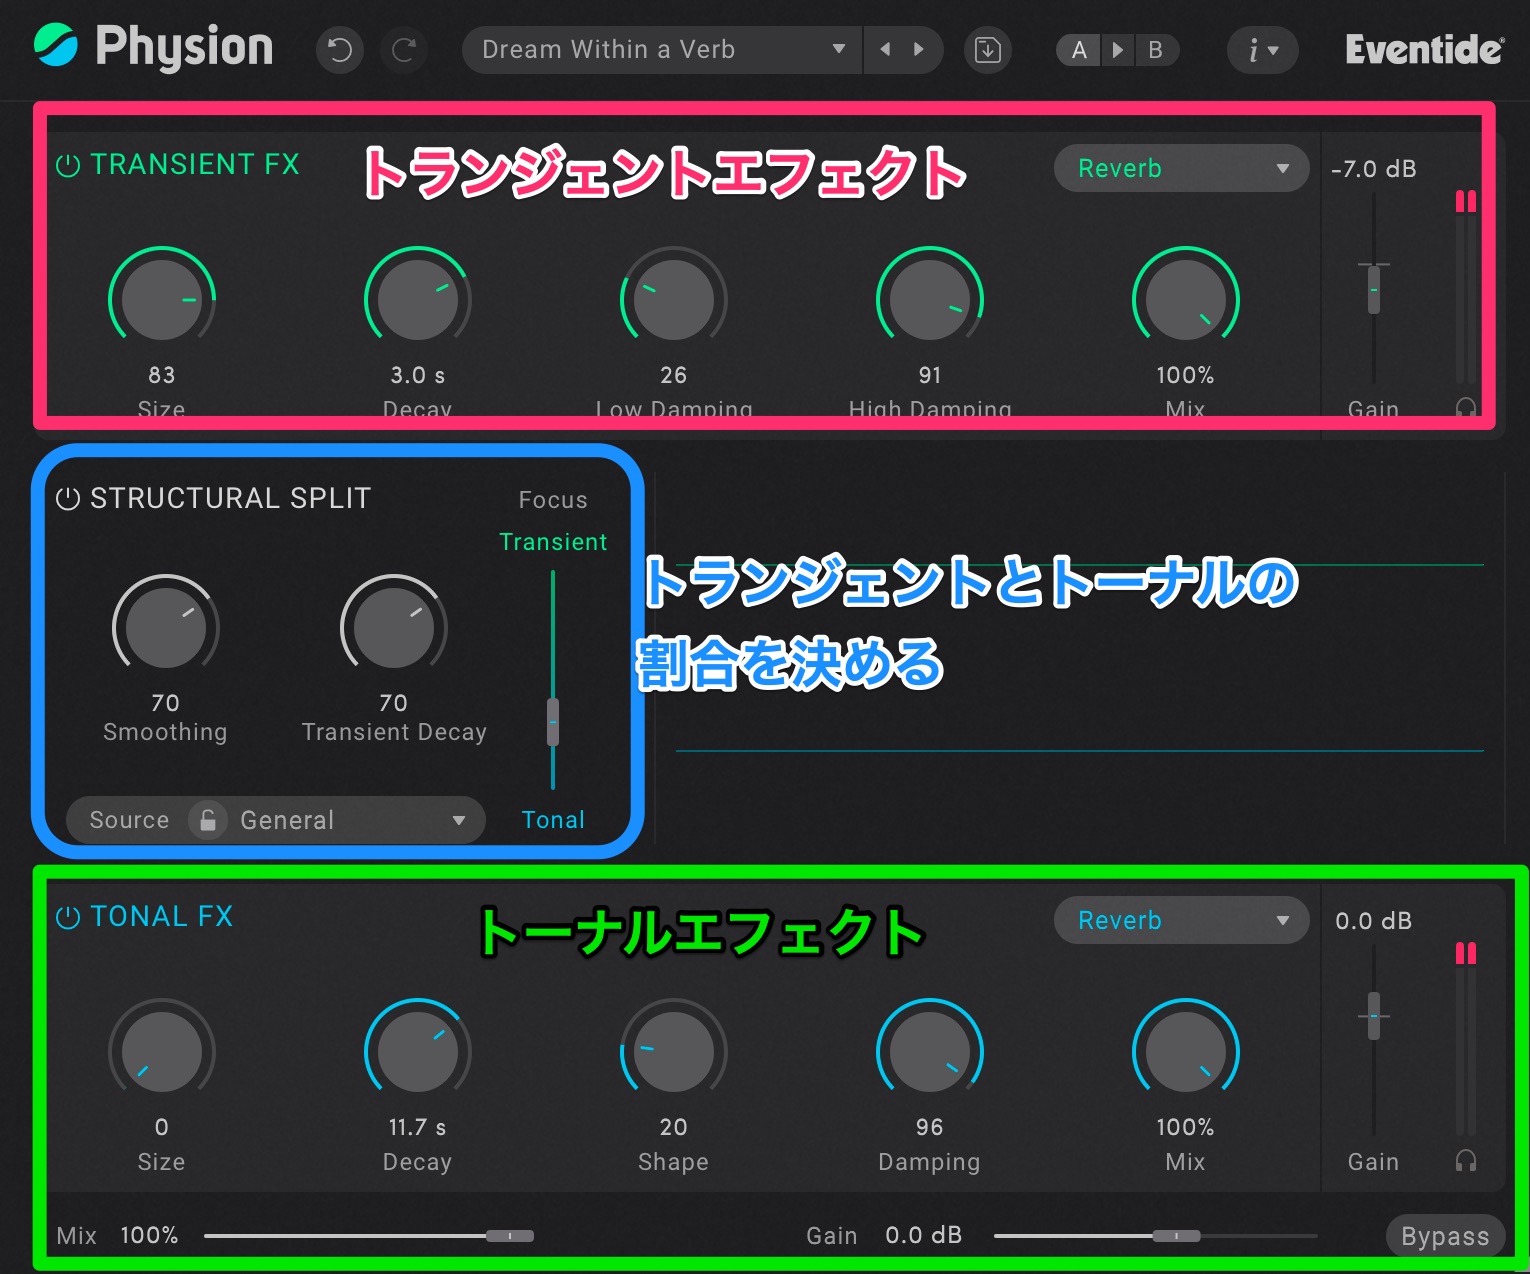Open the info menu
Image resolution: width=1530 pixels, height=1274 pixels.
pyautogui.click(x=1262, y=50)
